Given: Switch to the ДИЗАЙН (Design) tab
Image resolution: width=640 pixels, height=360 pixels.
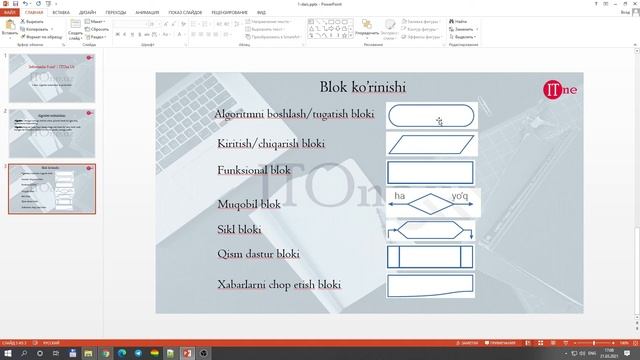Looking at the screenshot, I should [87, 12].
